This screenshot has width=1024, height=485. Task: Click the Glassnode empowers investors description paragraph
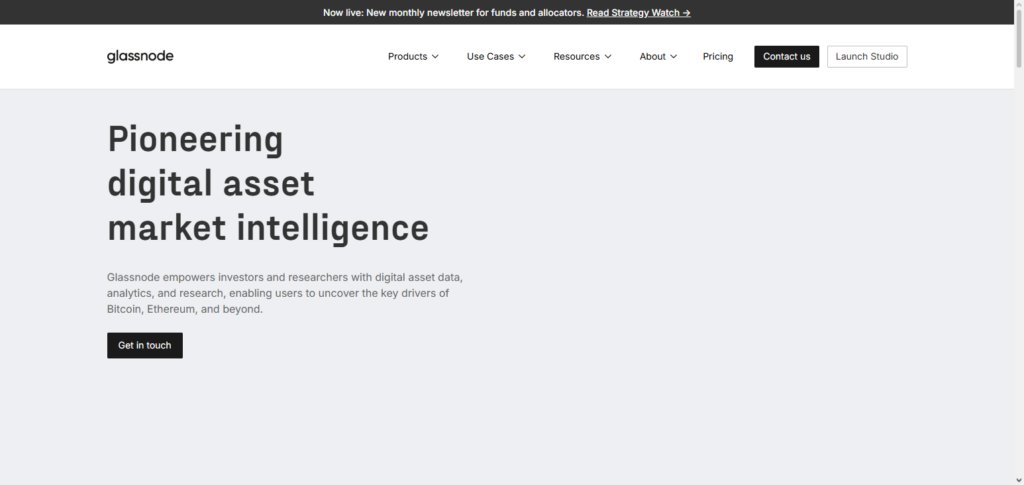pyautogui.click(x=284, y=293)
